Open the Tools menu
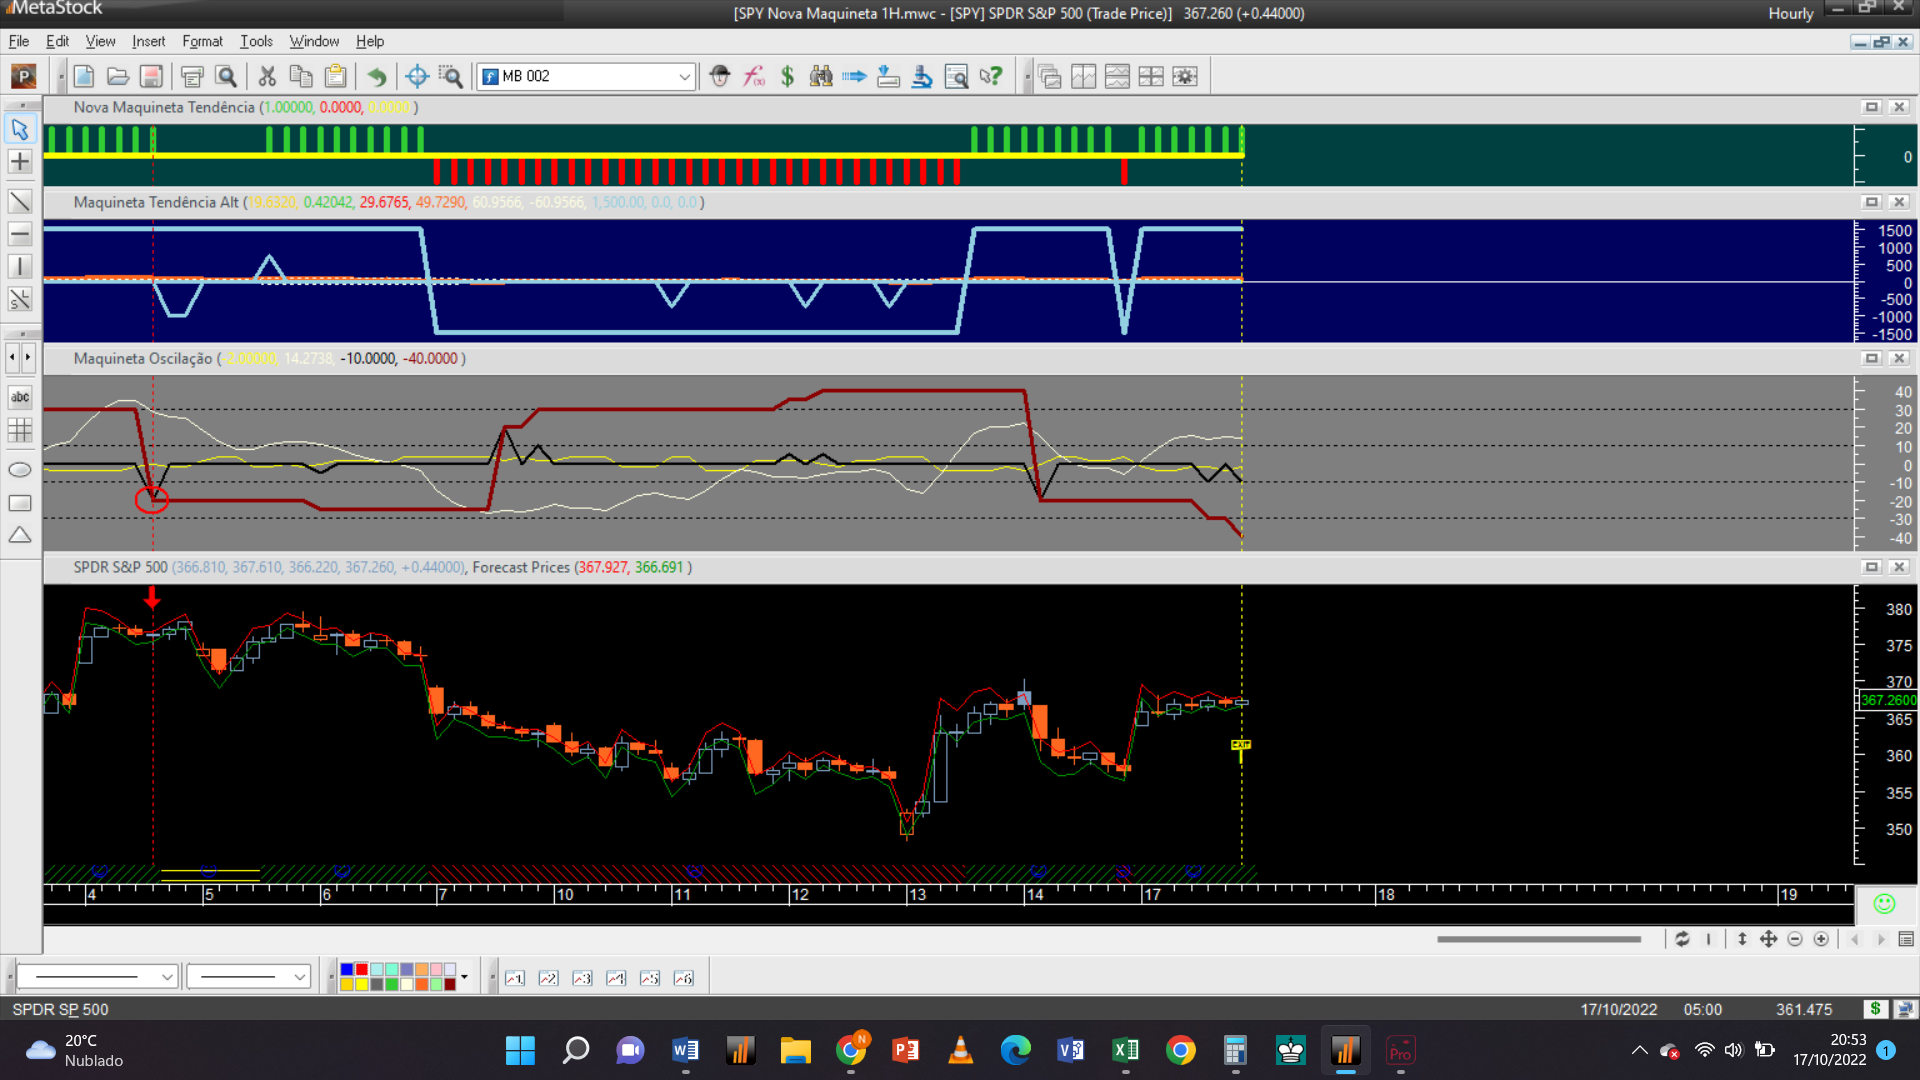 (x=256, y=41)
